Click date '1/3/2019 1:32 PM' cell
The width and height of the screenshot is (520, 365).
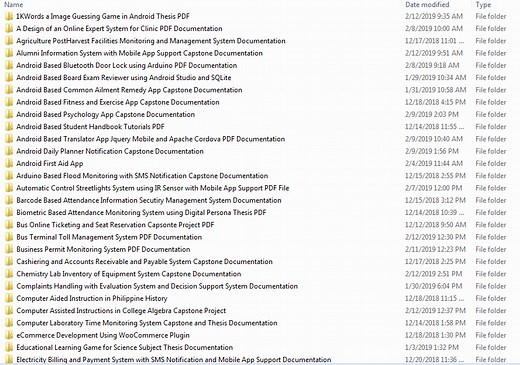coord(432,348)
